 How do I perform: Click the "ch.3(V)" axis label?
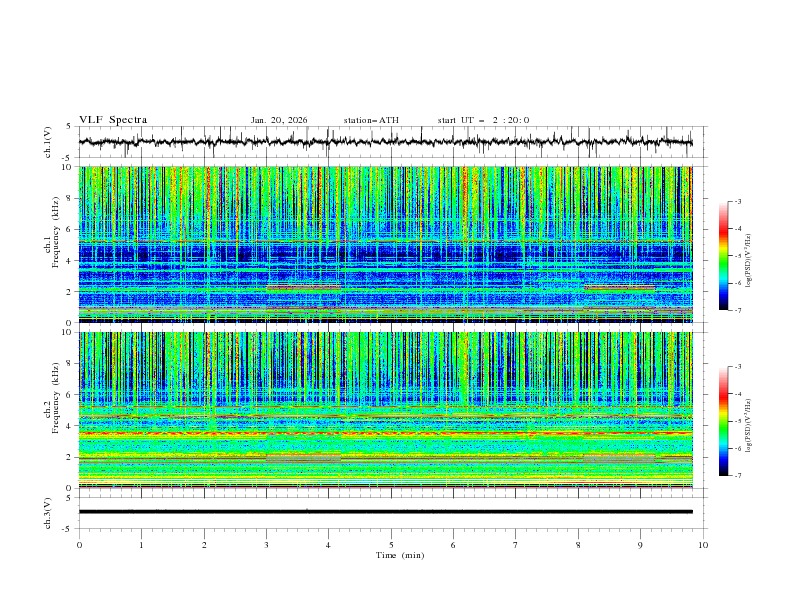(48, 513)
